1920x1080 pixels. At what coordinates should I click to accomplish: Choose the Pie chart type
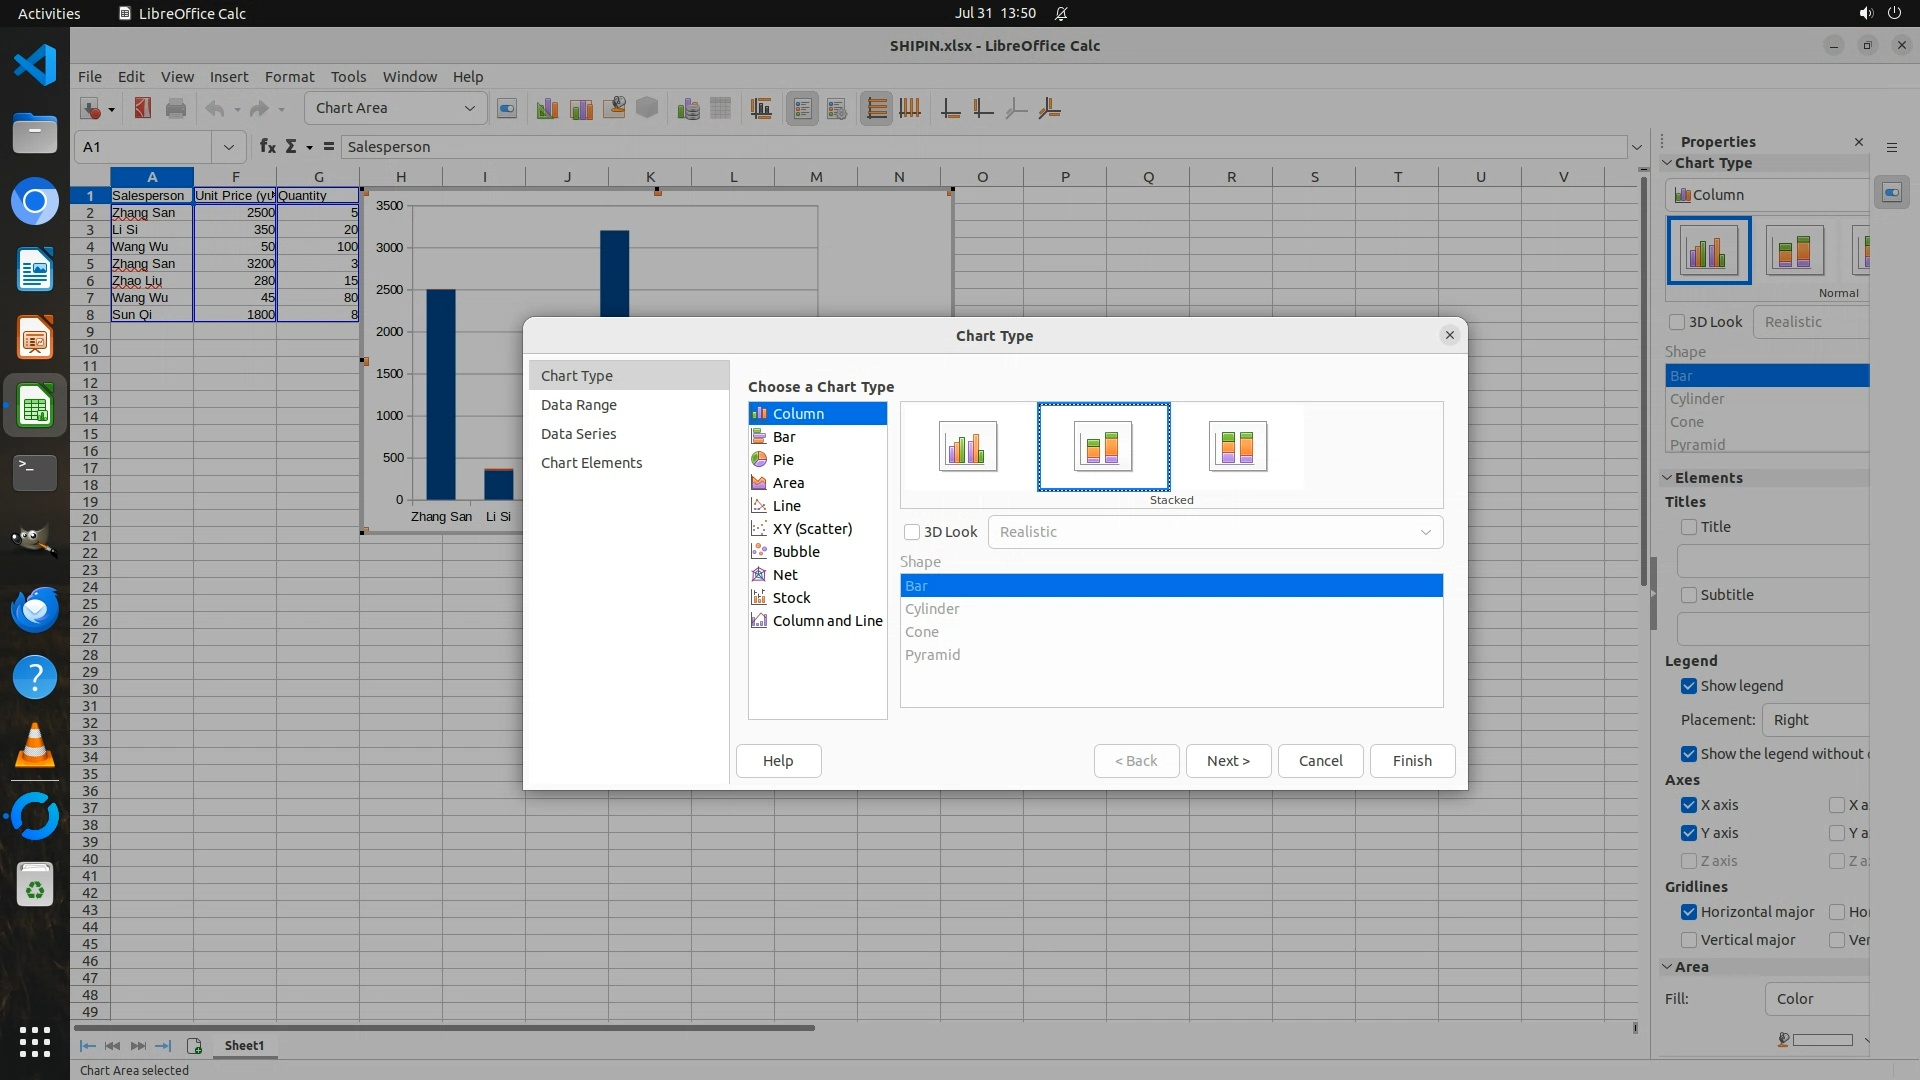[783, 460]
